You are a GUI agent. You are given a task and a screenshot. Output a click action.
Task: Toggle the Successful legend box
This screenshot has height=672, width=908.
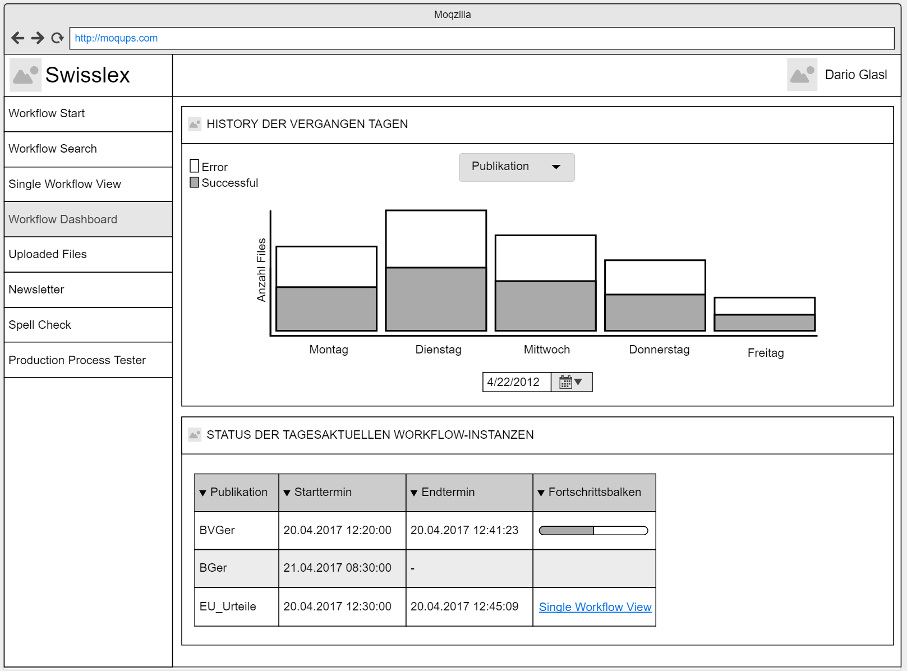[x=195, y=183]
